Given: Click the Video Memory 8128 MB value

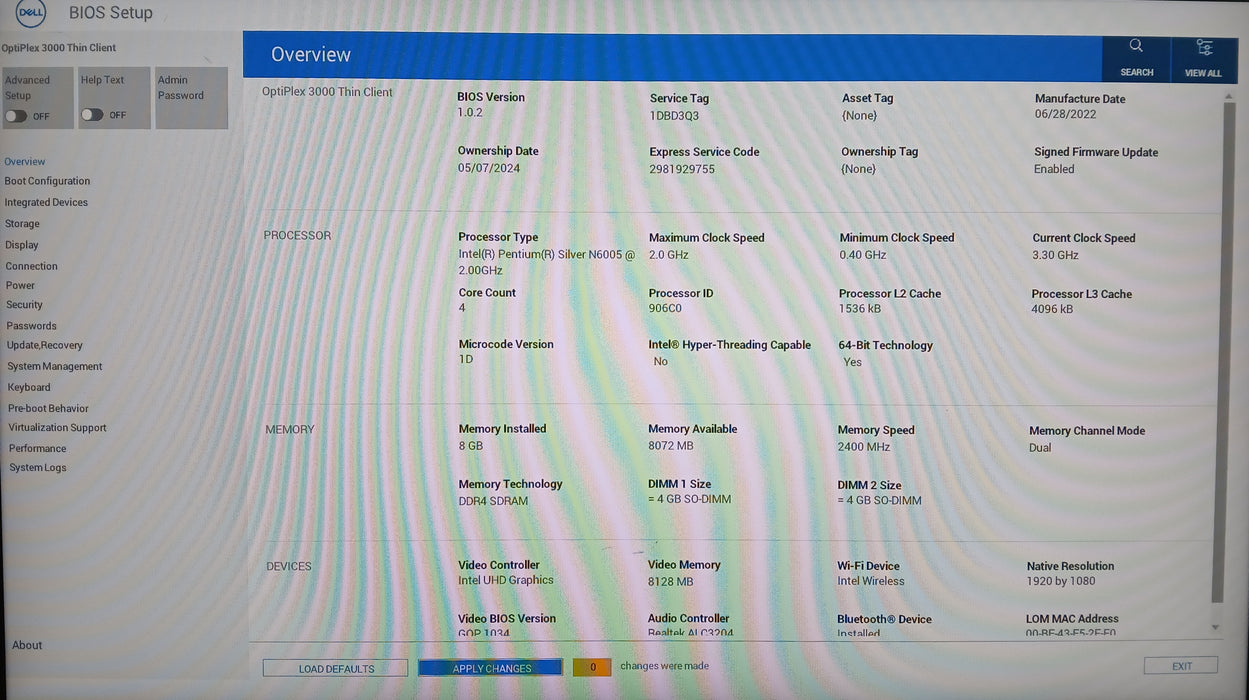Looking at the screenshot, I should [670, 581].
